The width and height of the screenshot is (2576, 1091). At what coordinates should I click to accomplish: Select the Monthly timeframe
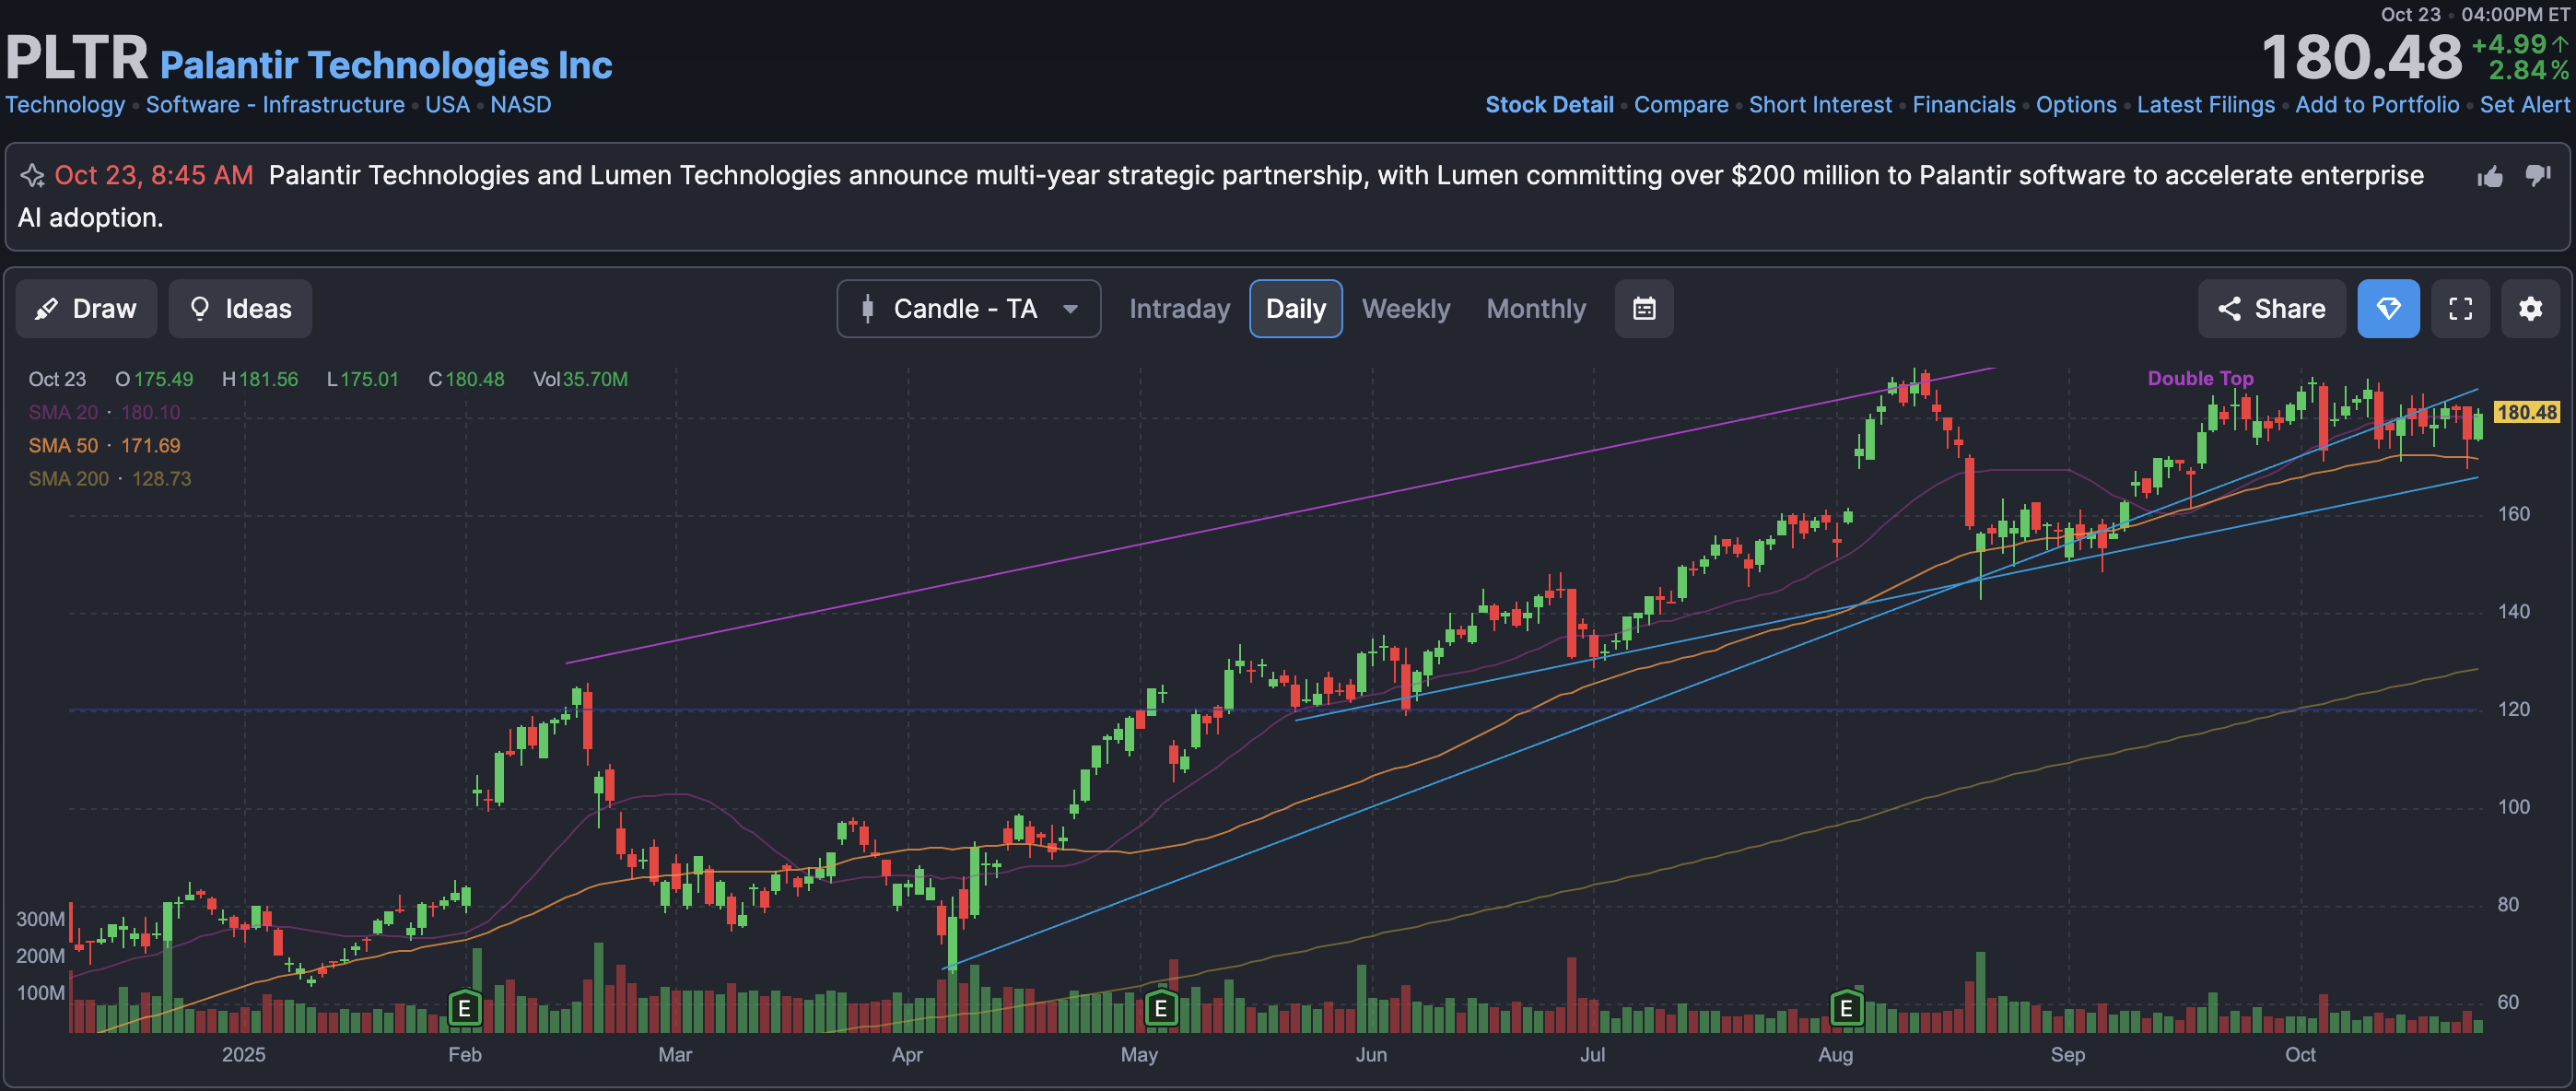click(1535, 309)
